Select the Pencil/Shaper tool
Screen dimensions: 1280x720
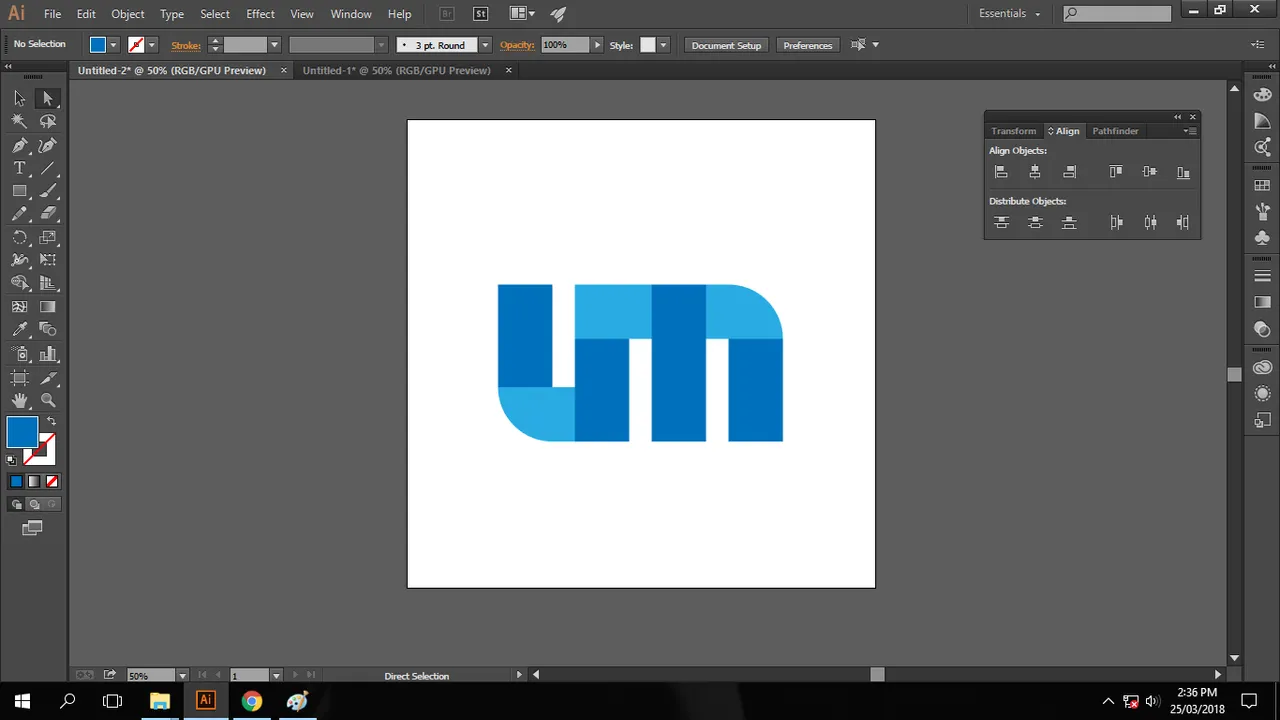(x=19, y=213)
